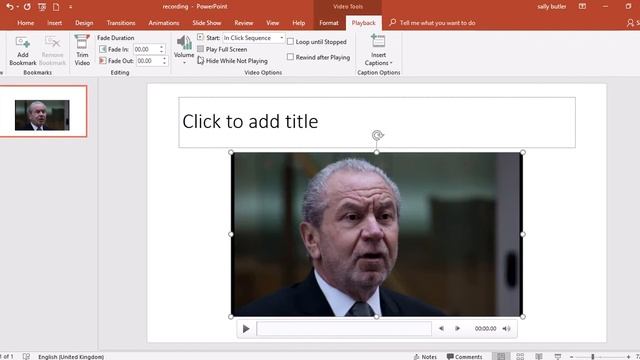
Task: Switch to Slide Sorter view
Action: click(x=520, y=356)
